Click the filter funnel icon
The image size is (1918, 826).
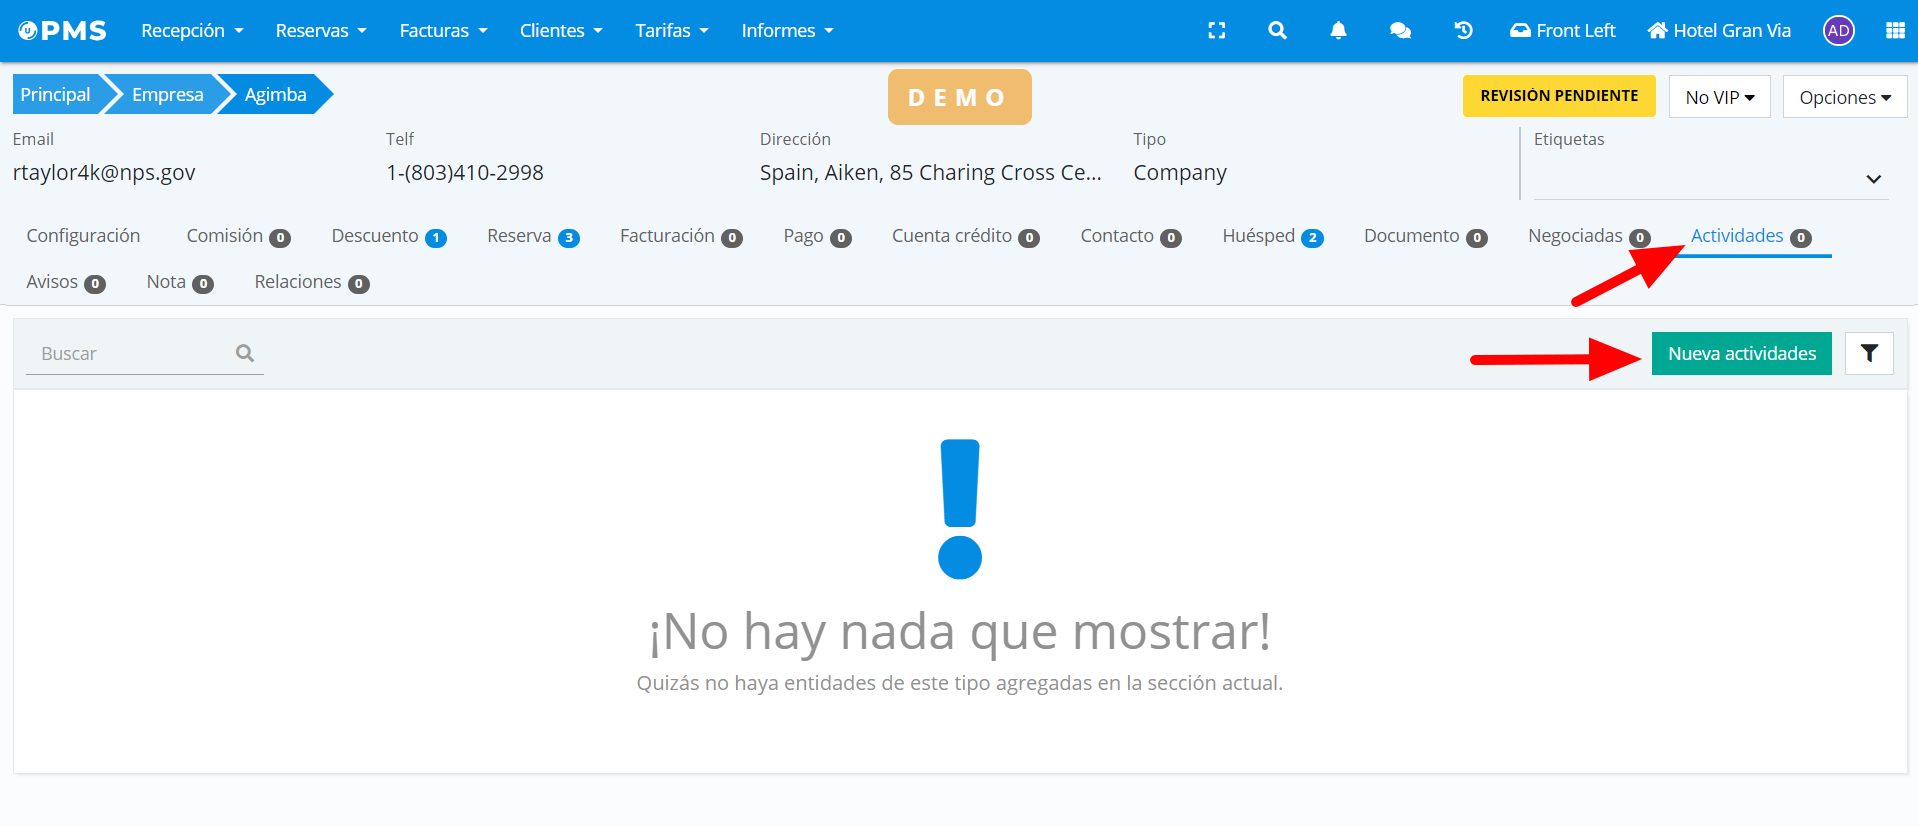(1868, 353)
